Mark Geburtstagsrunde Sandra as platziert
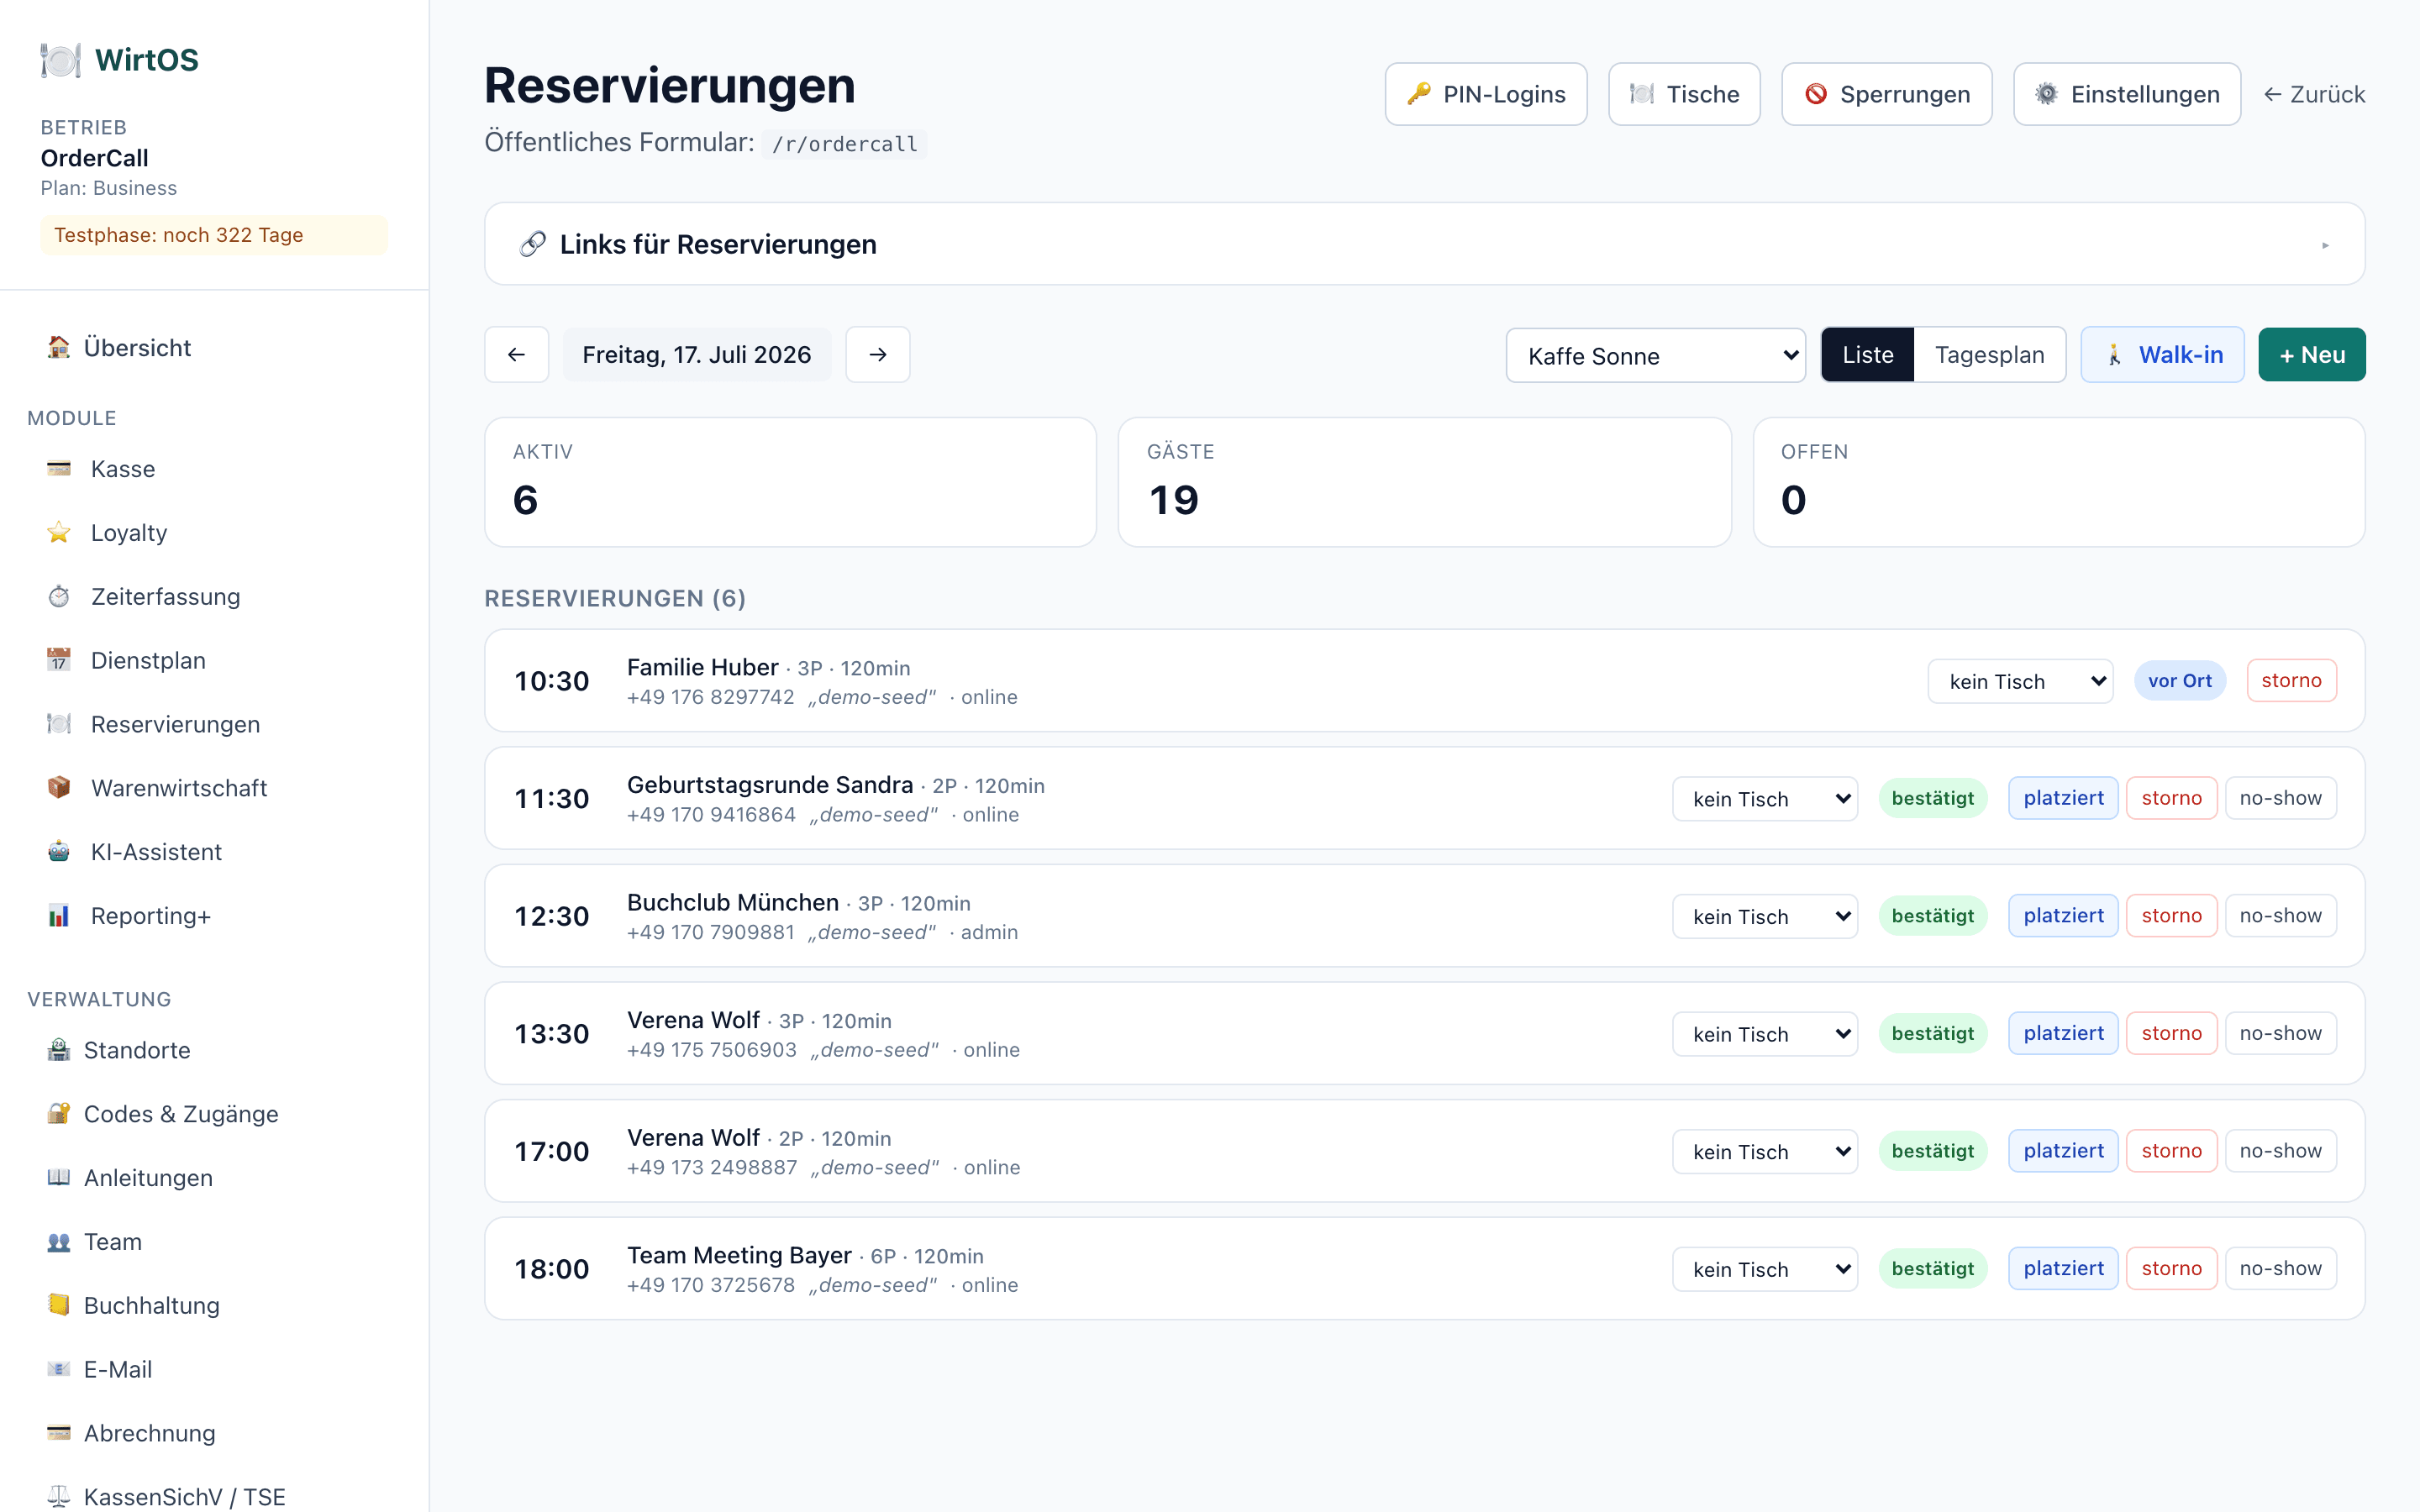The width and height of the screenshot is (2420, 1512). (2063, 798)
